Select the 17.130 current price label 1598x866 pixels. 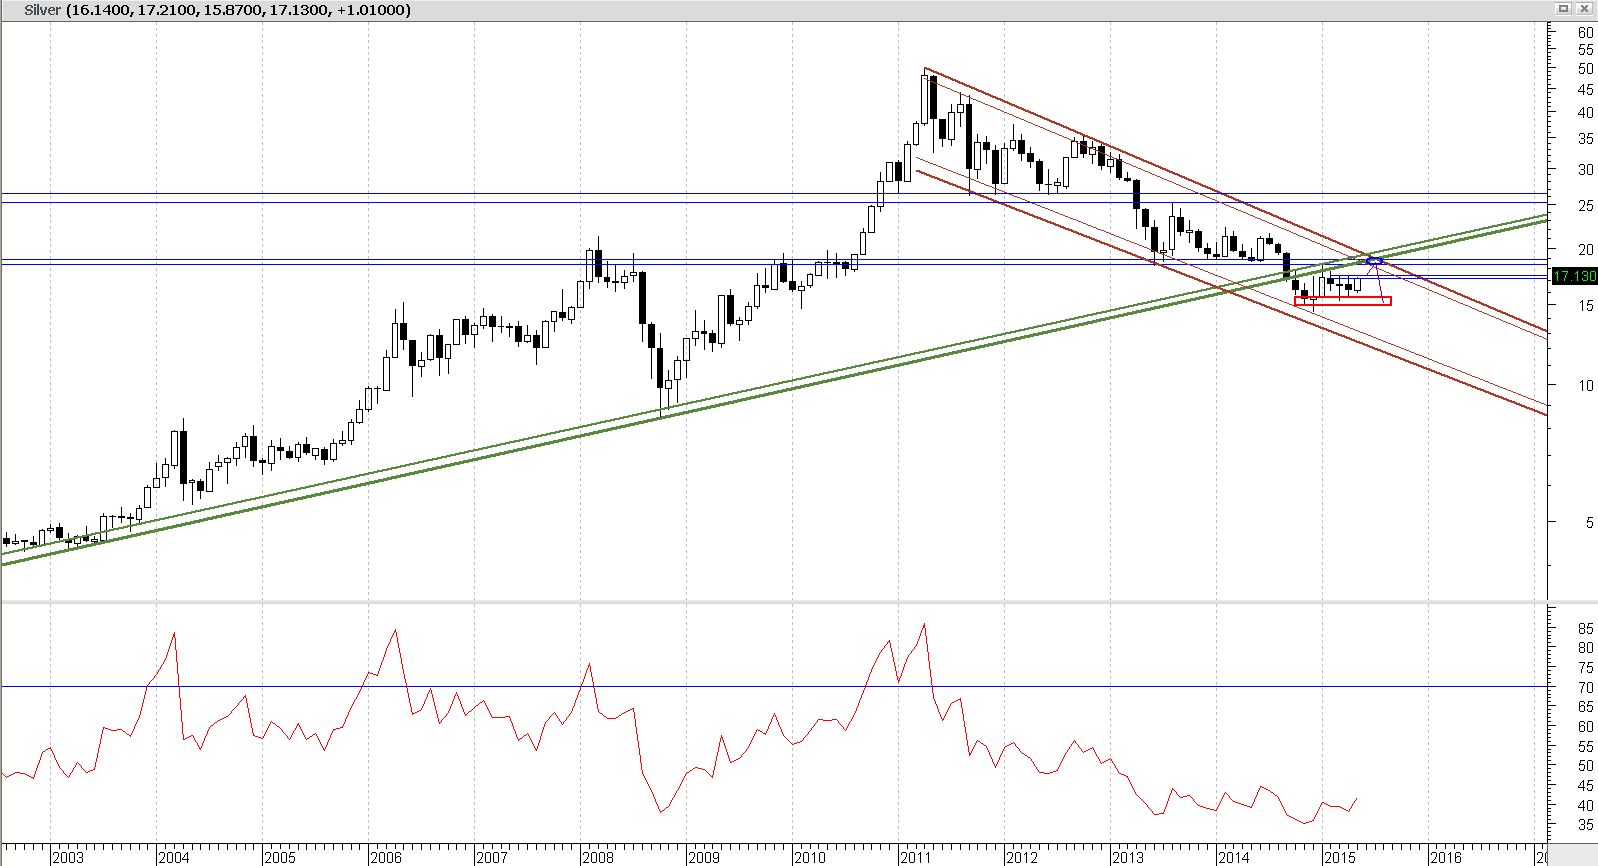click(1574, 276)
